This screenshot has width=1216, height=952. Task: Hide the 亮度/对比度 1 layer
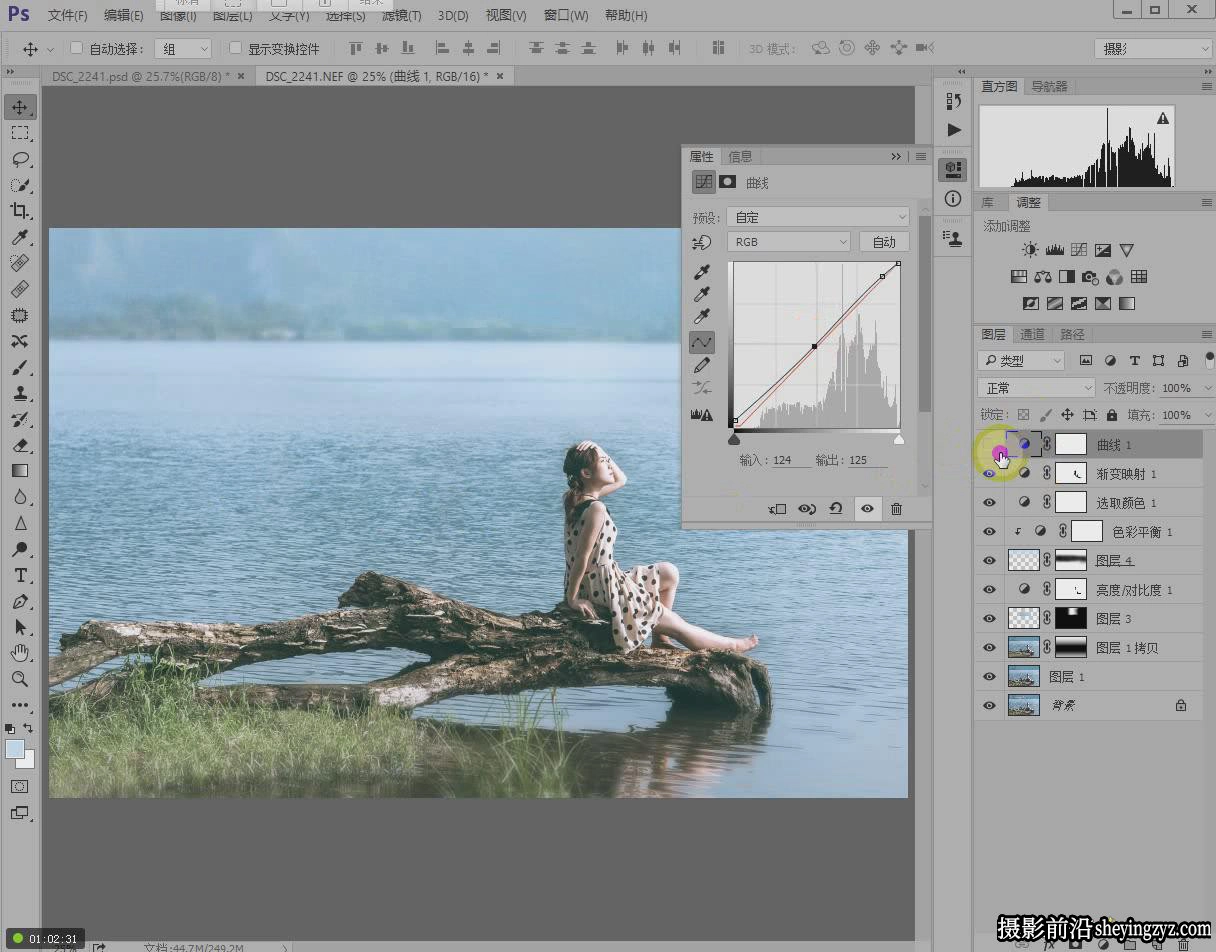tap(990, 590)
